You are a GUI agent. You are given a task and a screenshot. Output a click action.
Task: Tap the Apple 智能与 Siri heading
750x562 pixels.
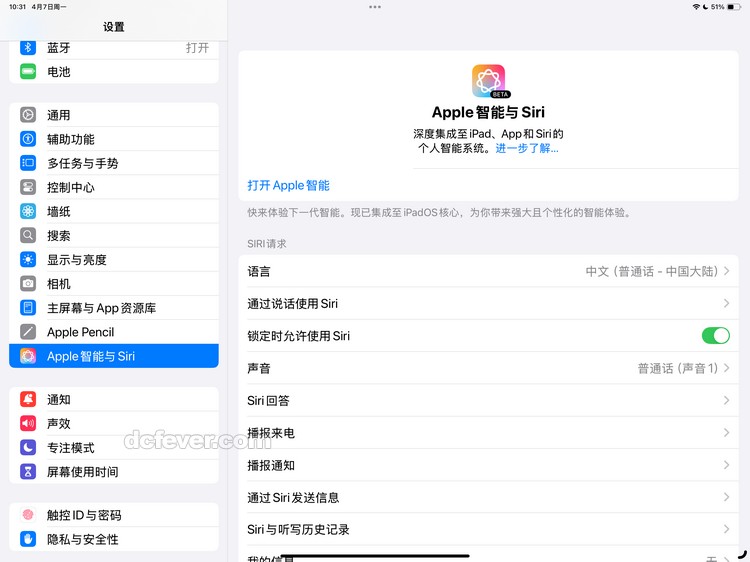click(488, 112)
